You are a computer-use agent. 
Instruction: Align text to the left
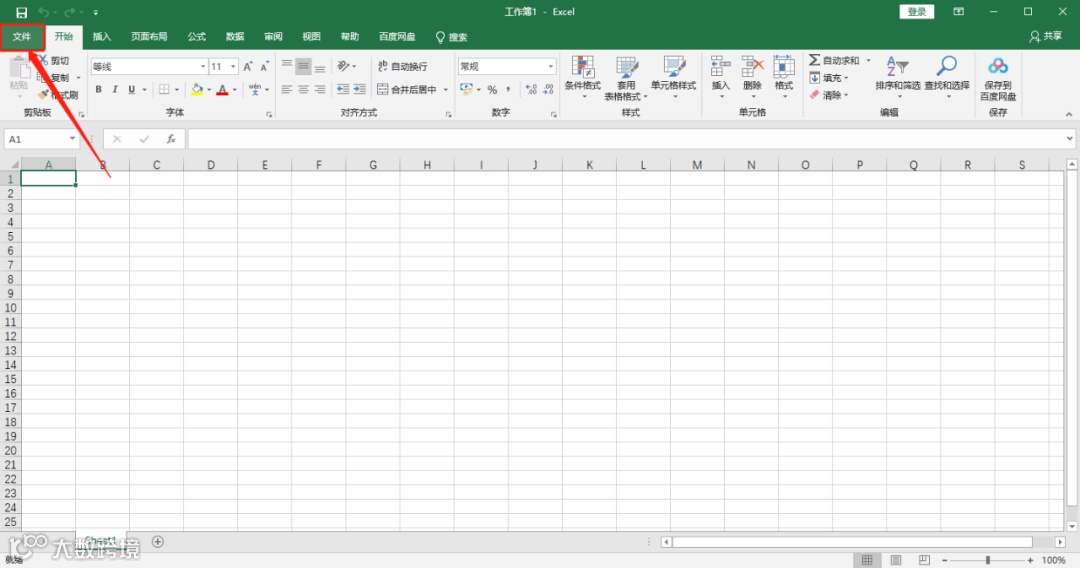click(x=287, y=90)
